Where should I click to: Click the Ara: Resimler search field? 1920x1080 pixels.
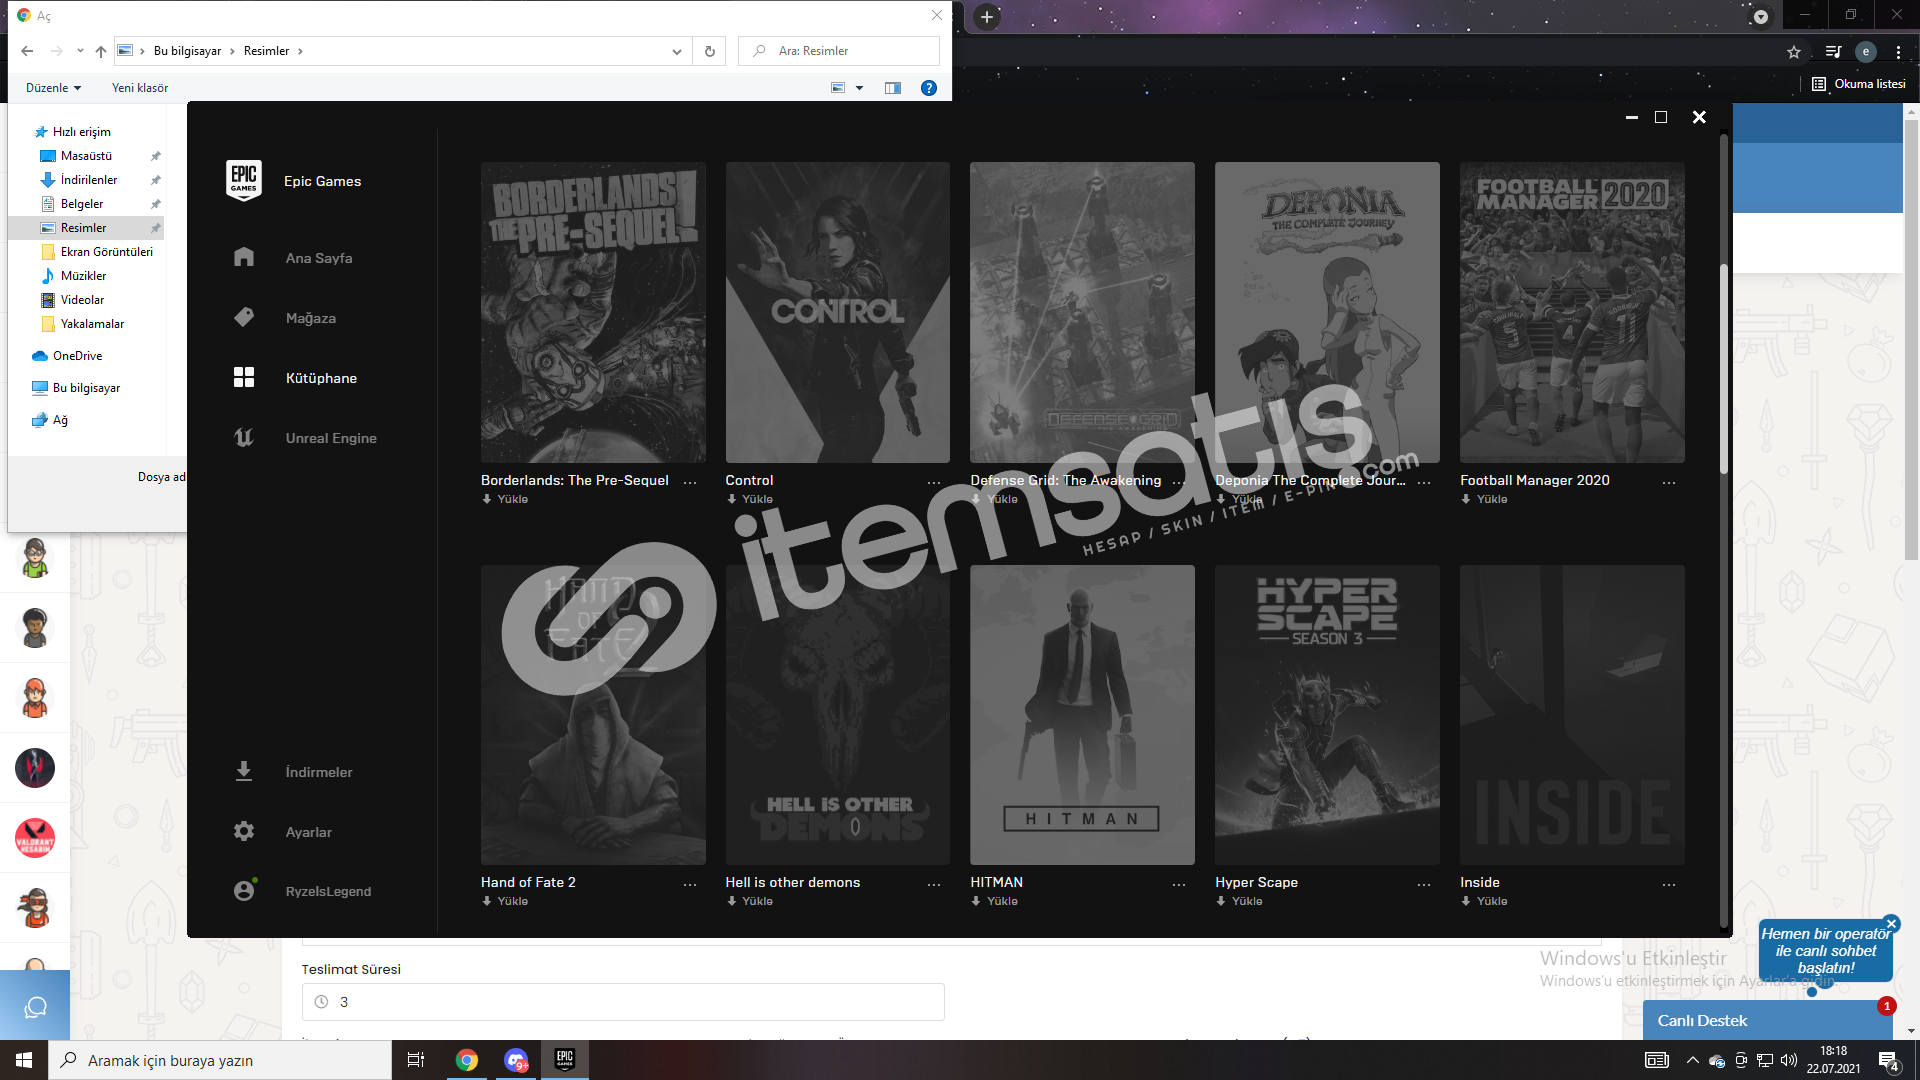point(840,51)
